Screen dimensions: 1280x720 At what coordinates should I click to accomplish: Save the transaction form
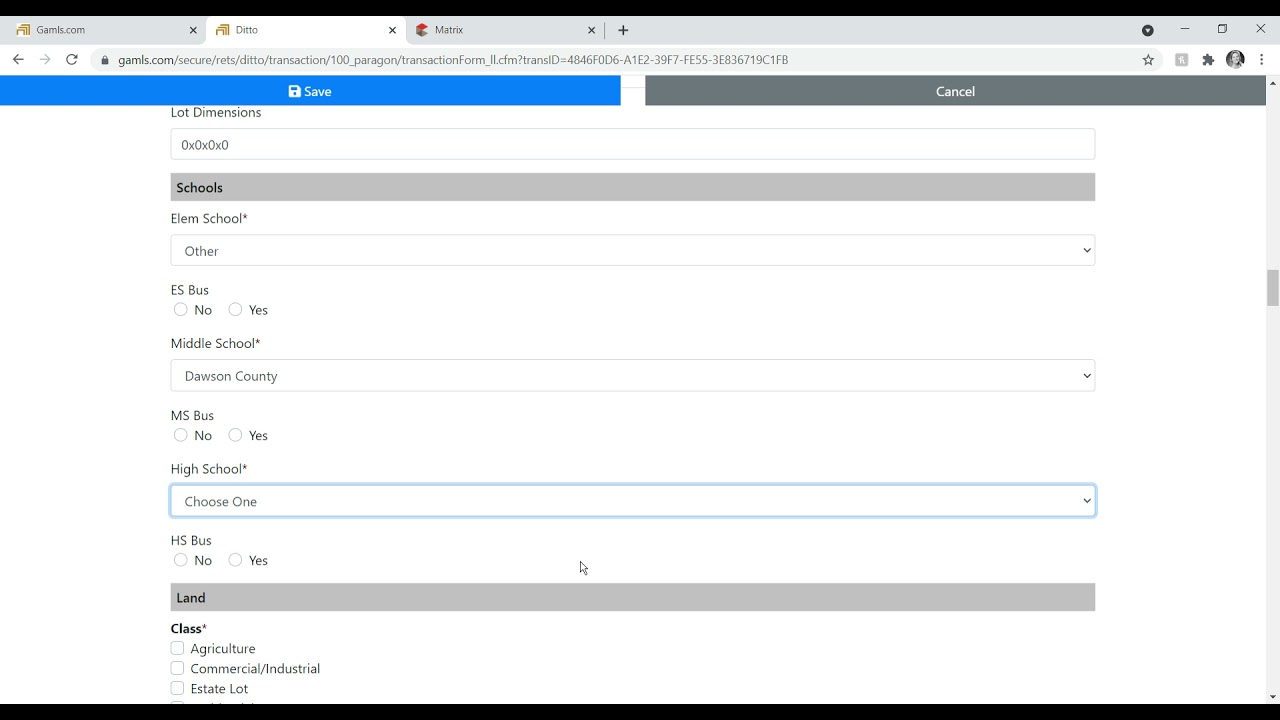pos(310,91)
